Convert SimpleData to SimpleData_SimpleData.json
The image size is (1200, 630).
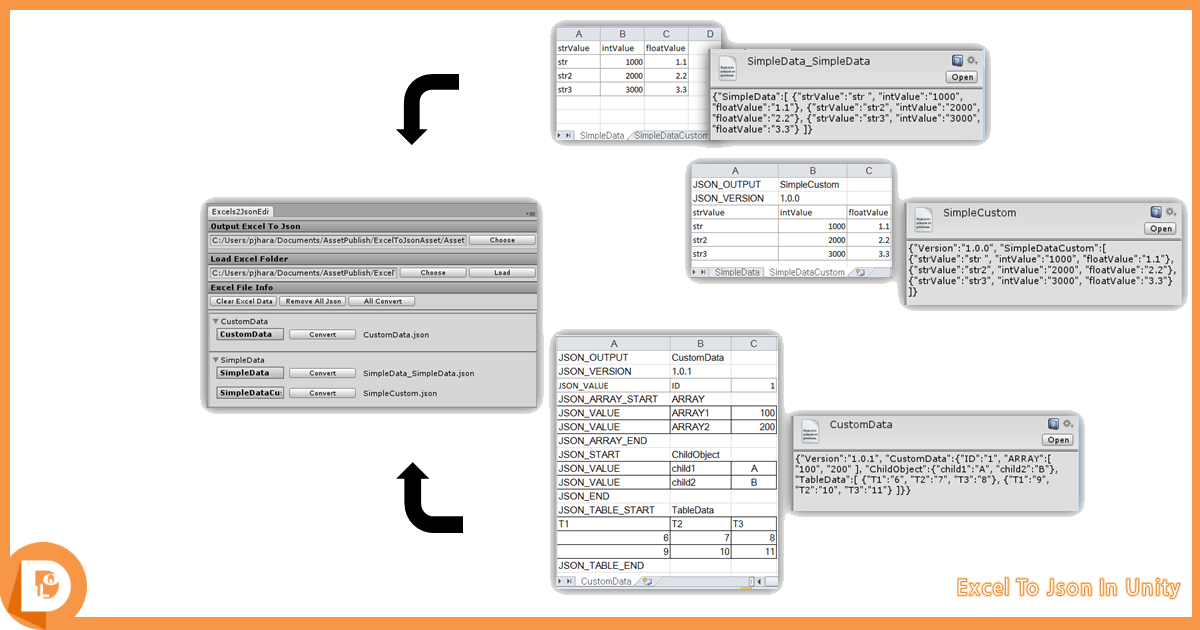pyautogui.click(x=322, y=373)
